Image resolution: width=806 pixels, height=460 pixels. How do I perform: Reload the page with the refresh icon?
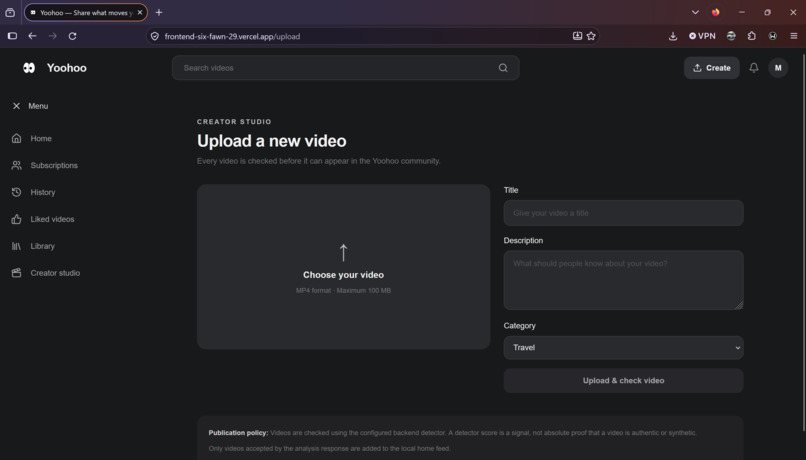[x=72, y=36]
